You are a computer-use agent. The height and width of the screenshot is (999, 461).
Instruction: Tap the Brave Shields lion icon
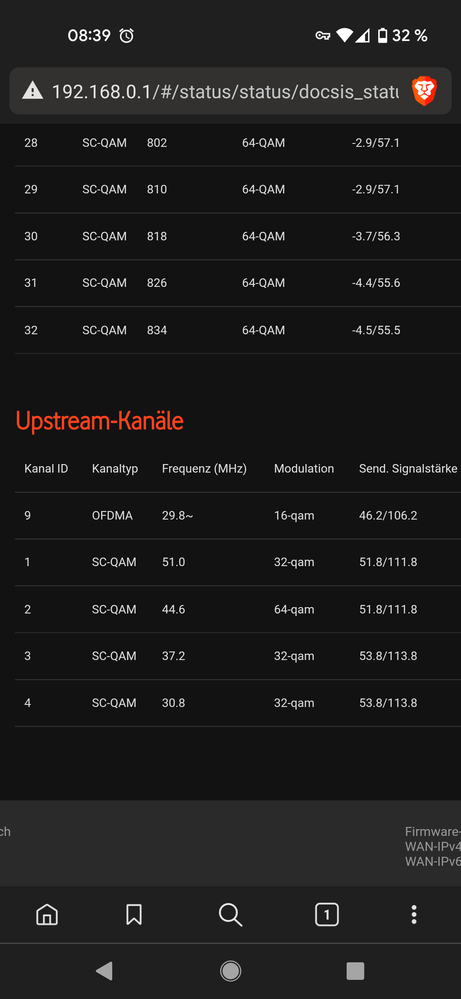point(423,91)
